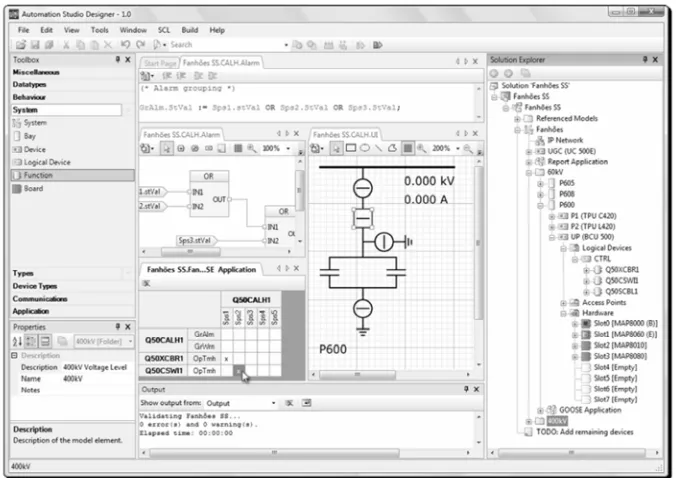The image size is (676, 478).
Task: Click inside the Search input field
Action: click(225, 45)
